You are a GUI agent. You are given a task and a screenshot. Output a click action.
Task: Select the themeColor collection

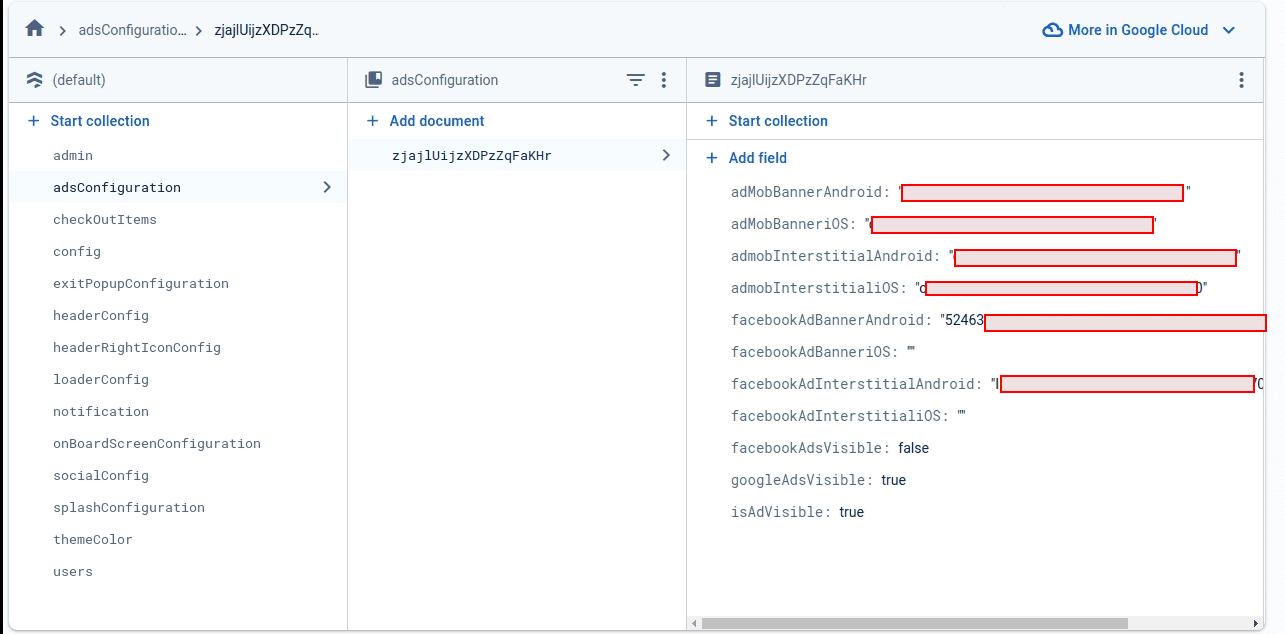coord(93,540)
